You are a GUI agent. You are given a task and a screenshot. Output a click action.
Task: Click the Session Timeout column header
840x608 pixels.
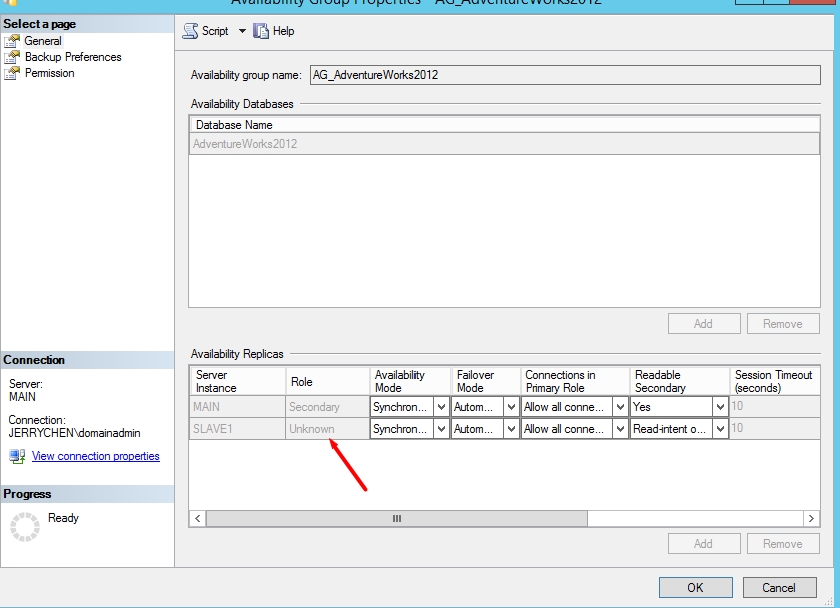[775, 381]
